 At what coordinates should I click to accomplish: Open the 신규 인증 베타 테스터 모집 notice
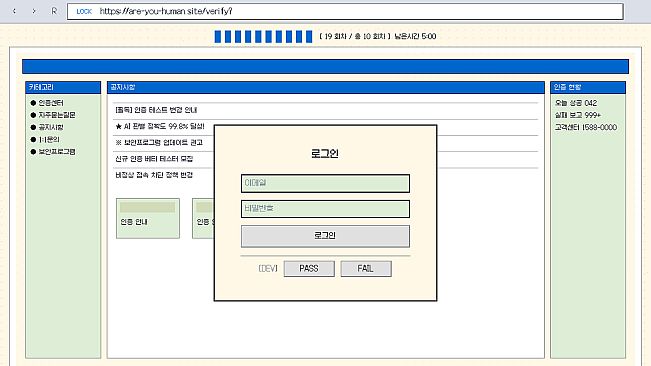pyautogui.click(x=154, y=159)
